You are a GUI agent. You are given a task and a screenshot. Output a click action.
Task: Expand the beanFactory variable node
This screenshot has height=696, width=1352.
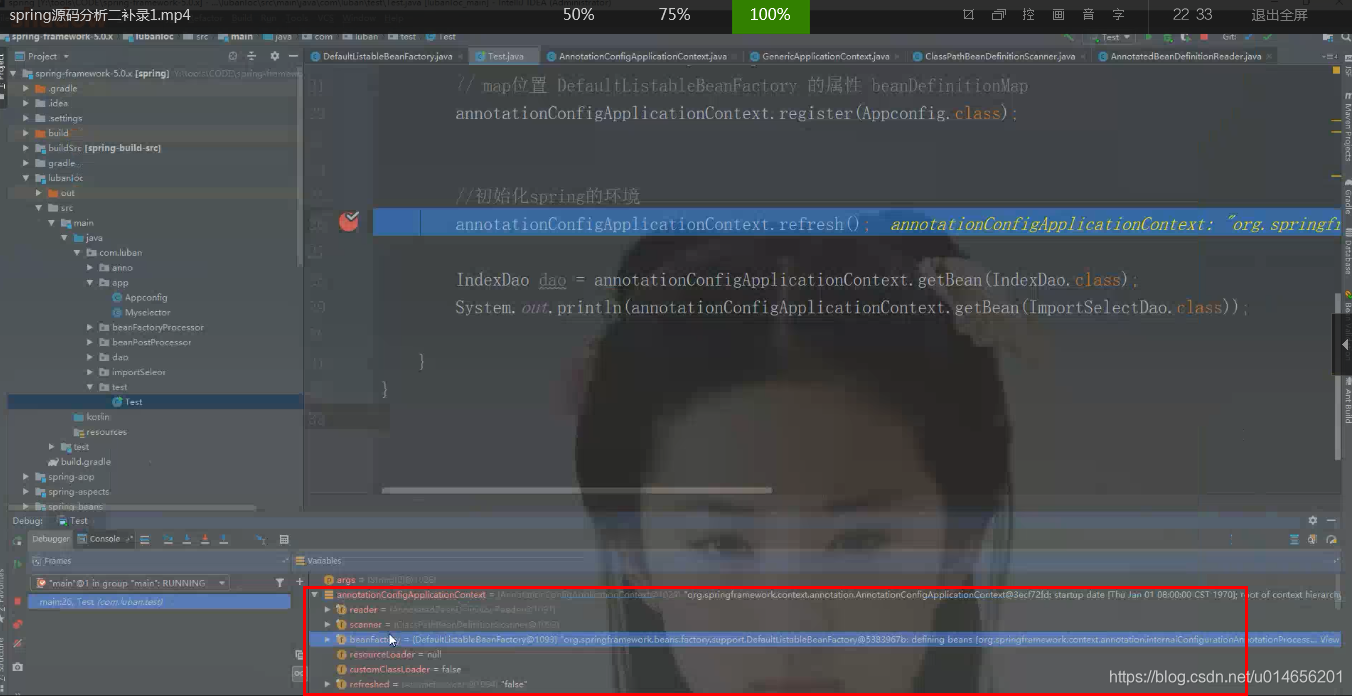click(327, 639)
